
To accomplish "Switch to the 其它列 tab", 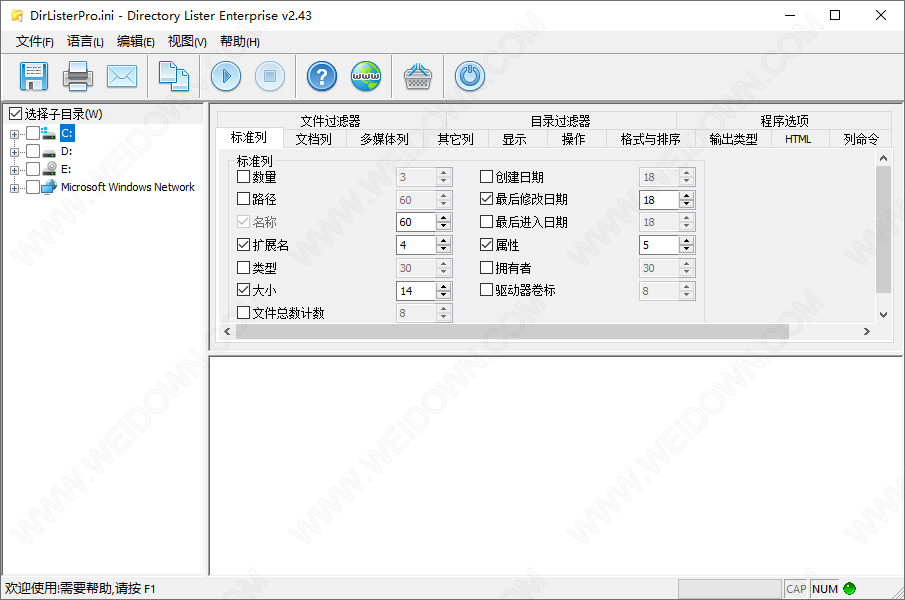I will pyautogui.click(x=455, y=139).
